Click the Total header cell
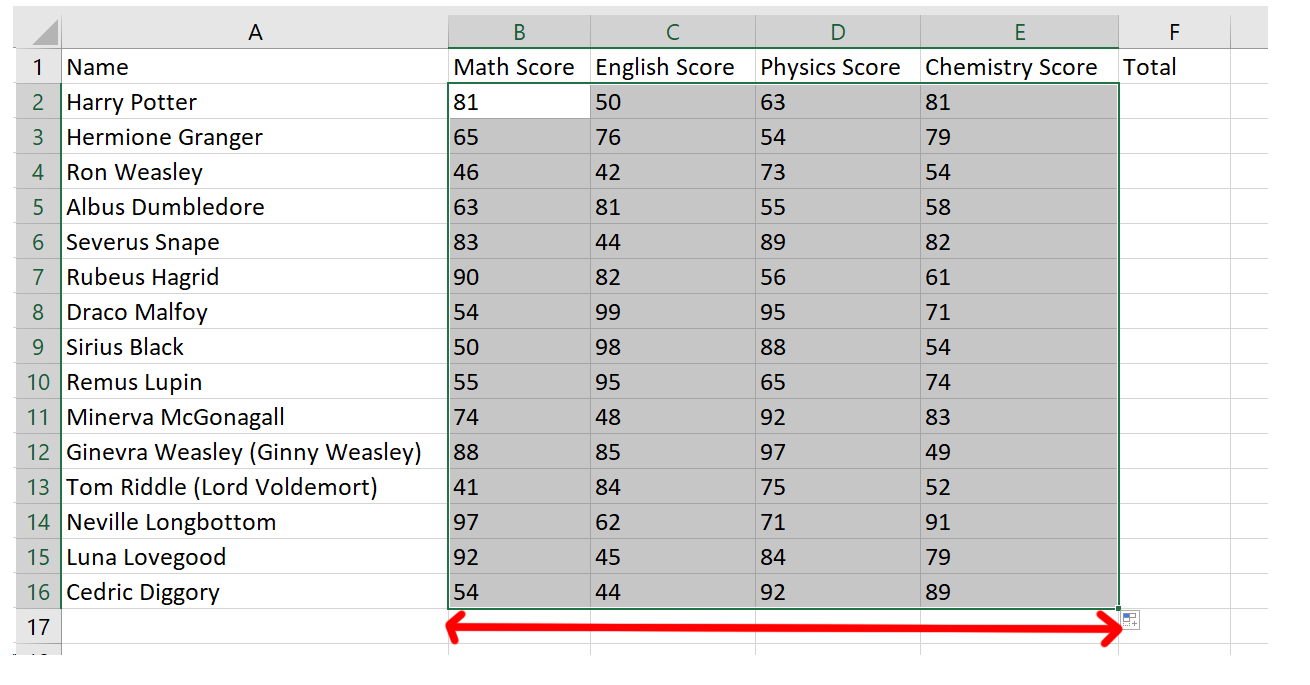Screen dimensions: 1310x685 pyautogui.click(x=1174, y=67)
